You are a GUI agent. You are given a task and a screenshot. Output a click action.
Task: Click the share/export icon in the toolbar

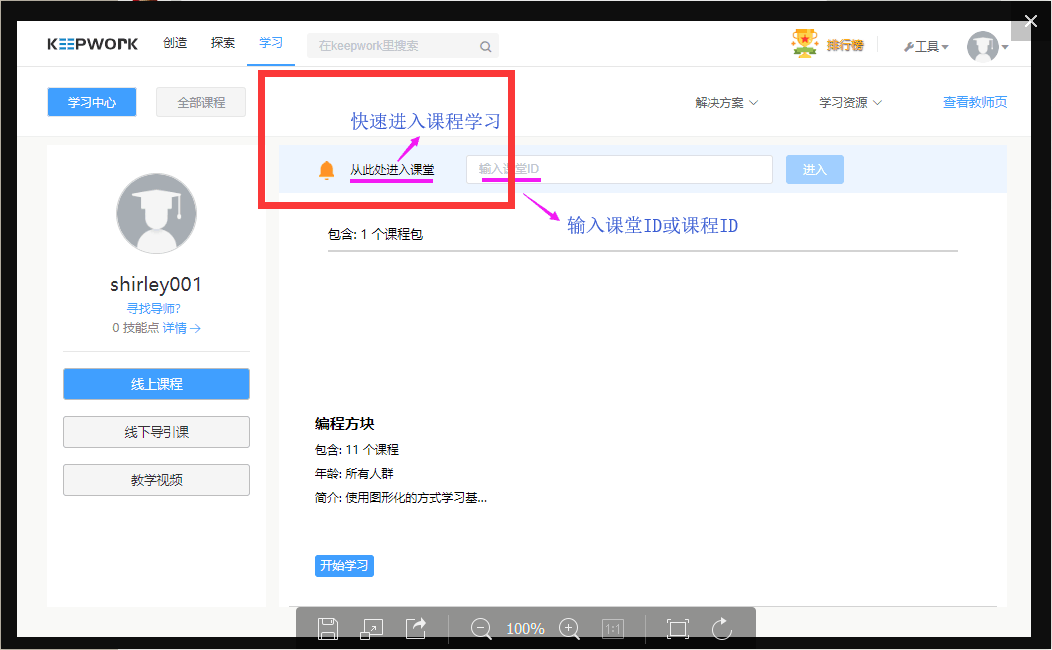[415, 628]
